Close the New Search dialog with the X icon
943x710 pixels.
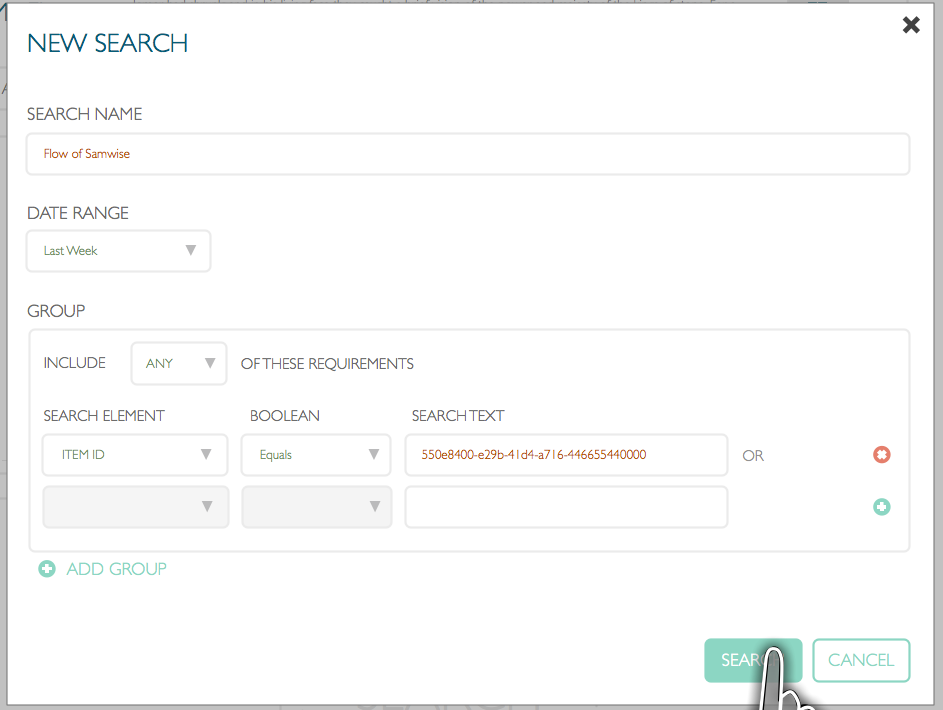coord(910,25)
